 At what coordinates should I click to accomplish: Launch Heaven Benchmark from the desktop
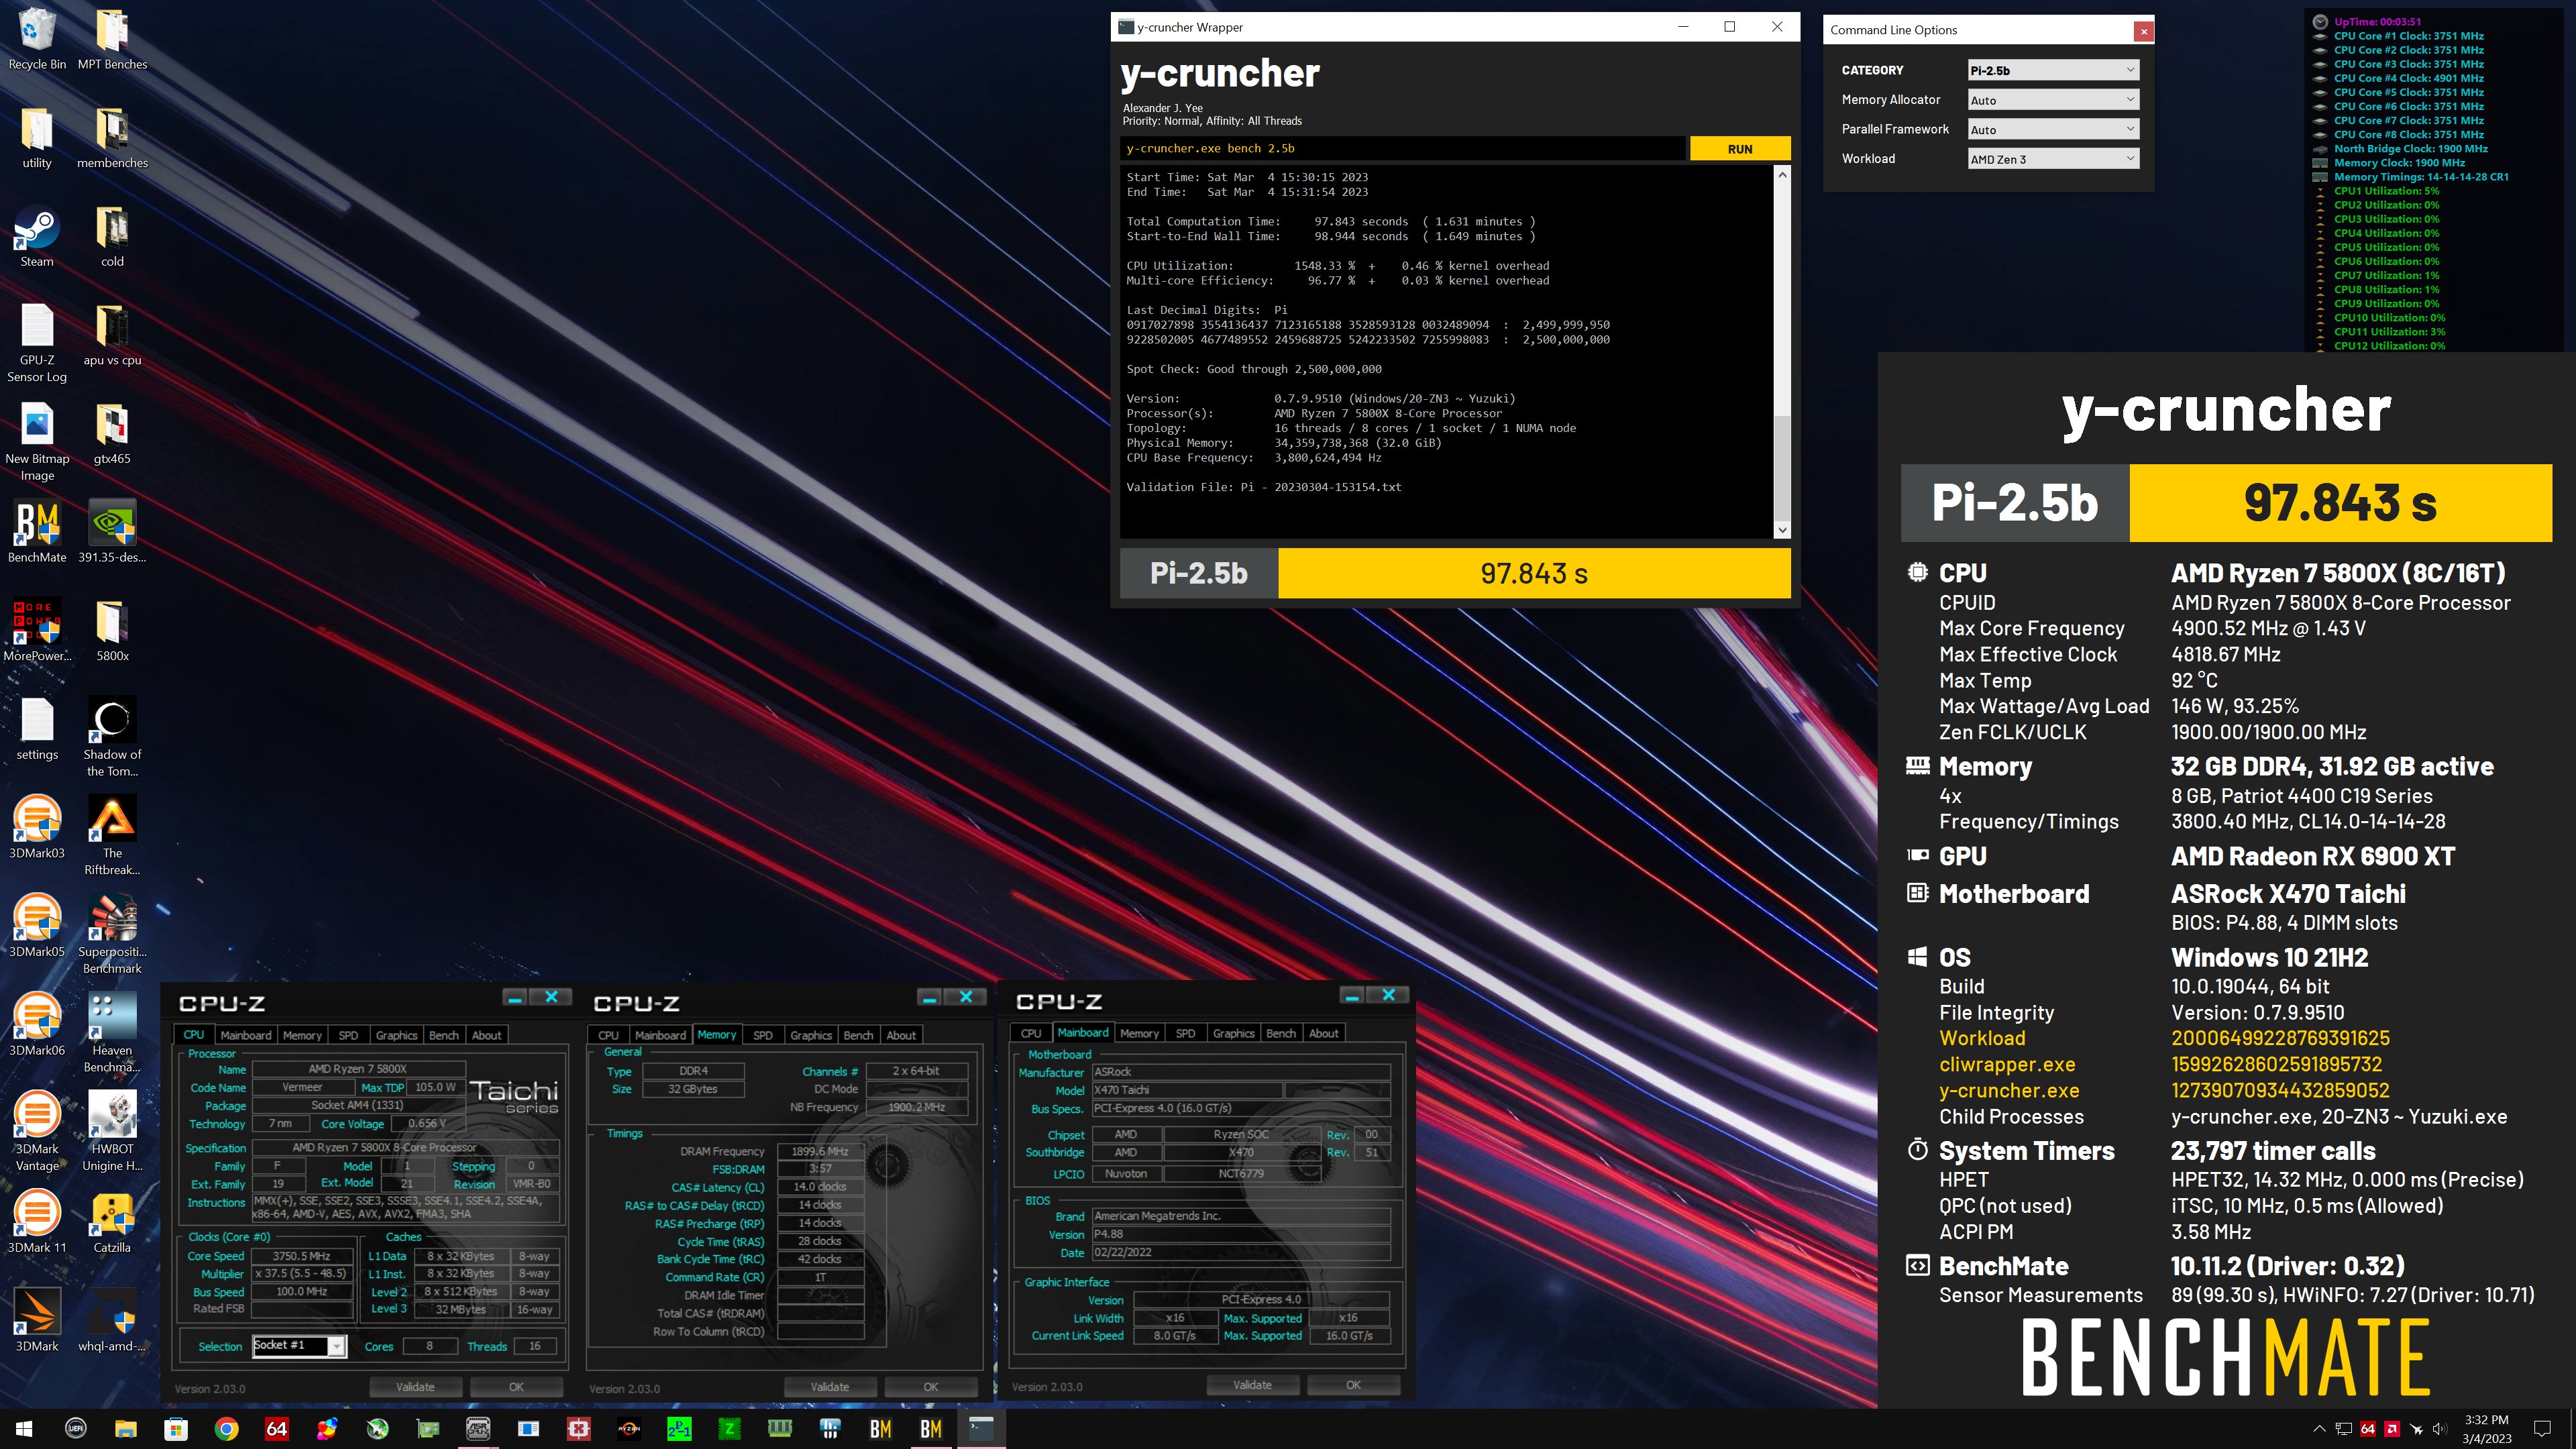(112, 1033)
